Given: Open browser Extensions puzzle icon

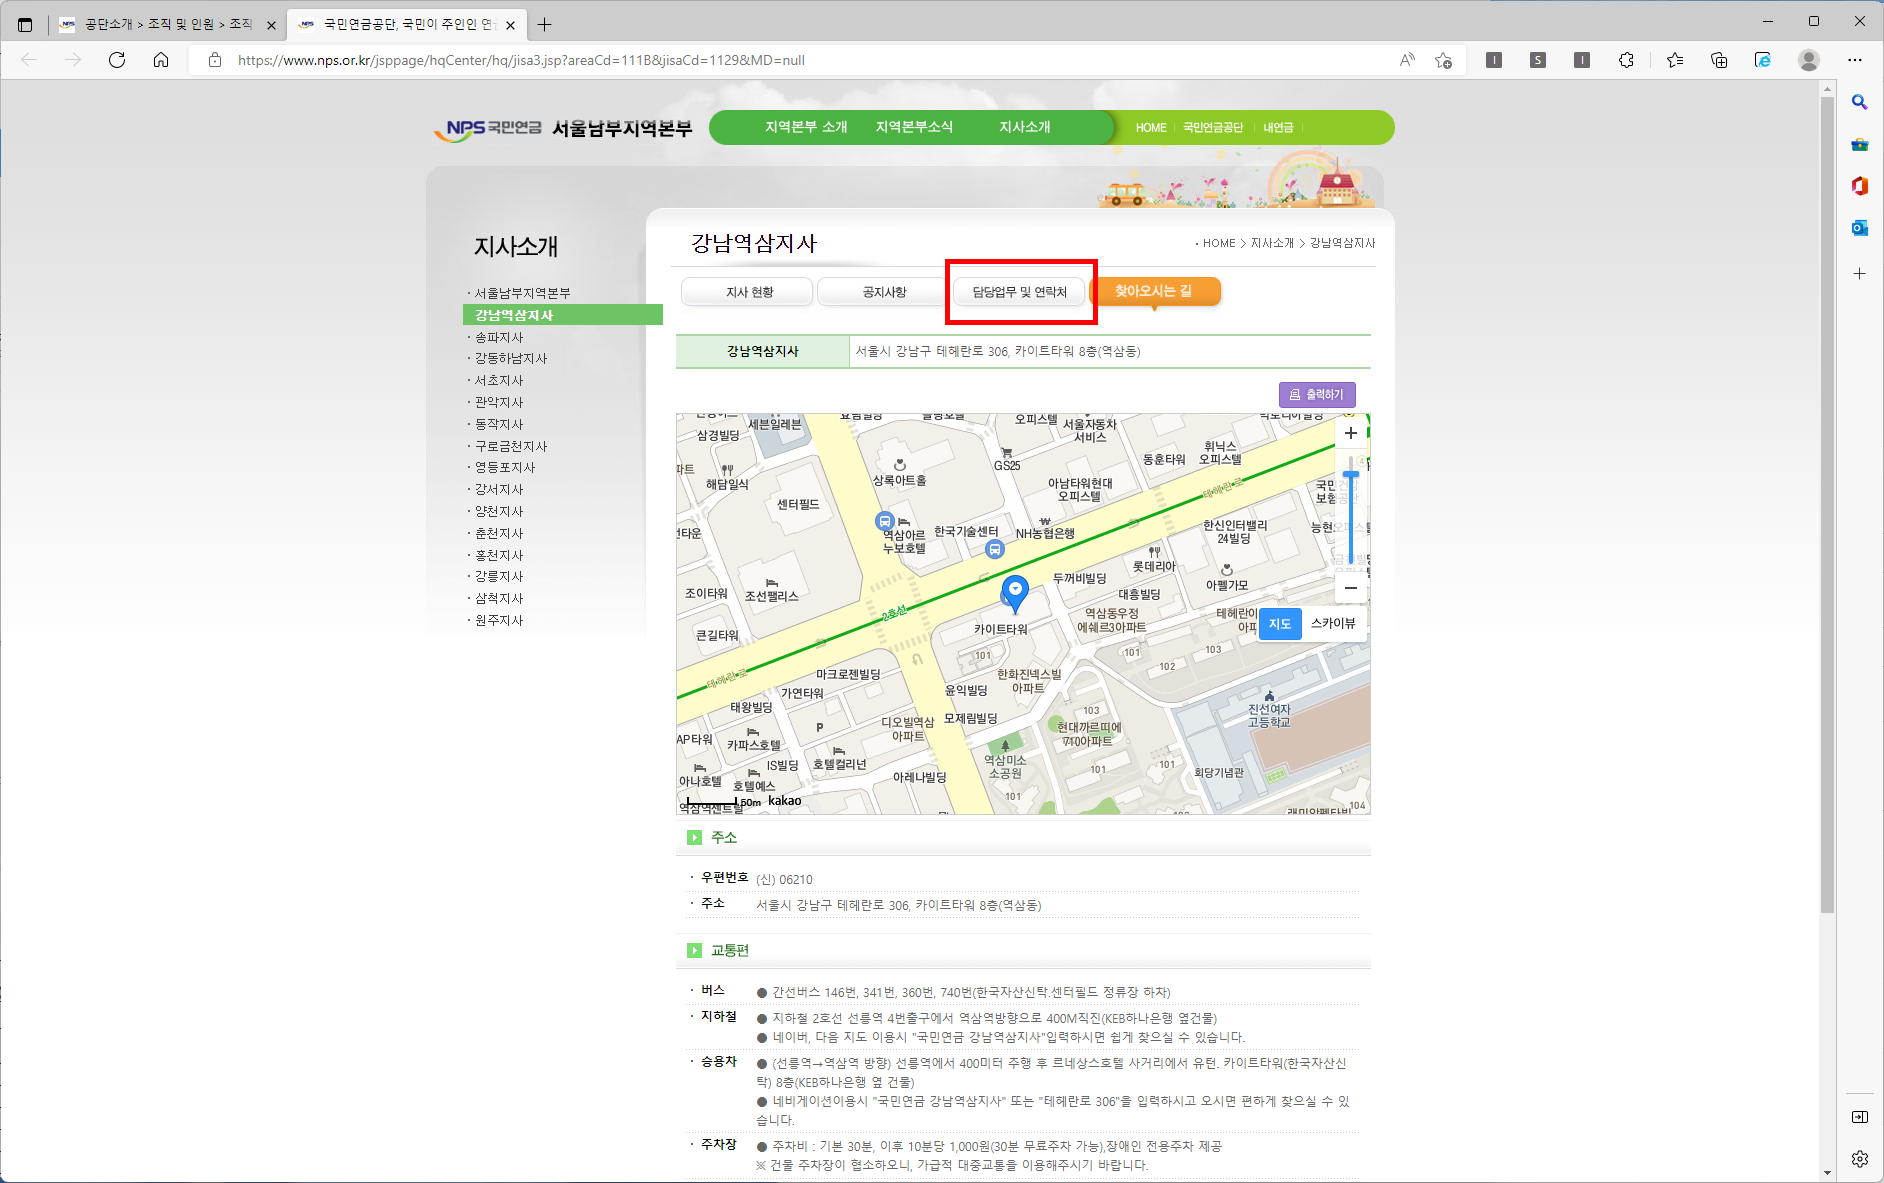Looking at the screenshot, I should pos(1626,60).
